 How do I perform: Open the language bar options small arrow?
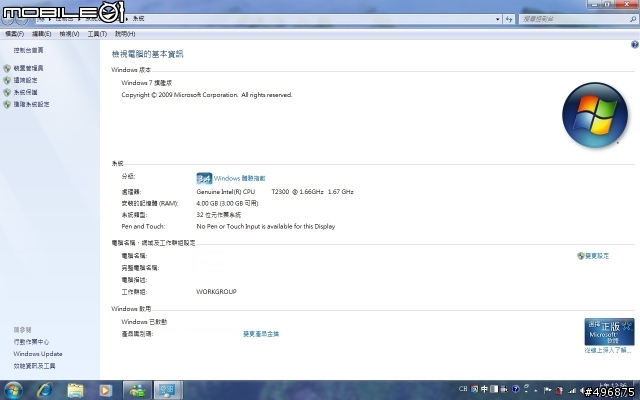[526, 391]
